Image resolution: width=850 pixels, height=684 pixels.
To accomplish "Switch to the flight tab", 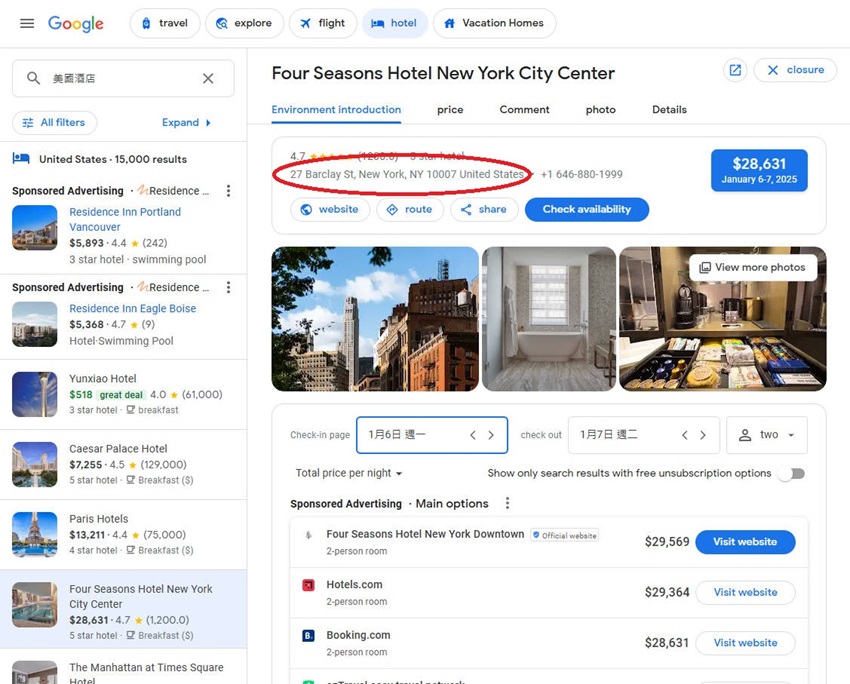I will (x=323, y=23).
